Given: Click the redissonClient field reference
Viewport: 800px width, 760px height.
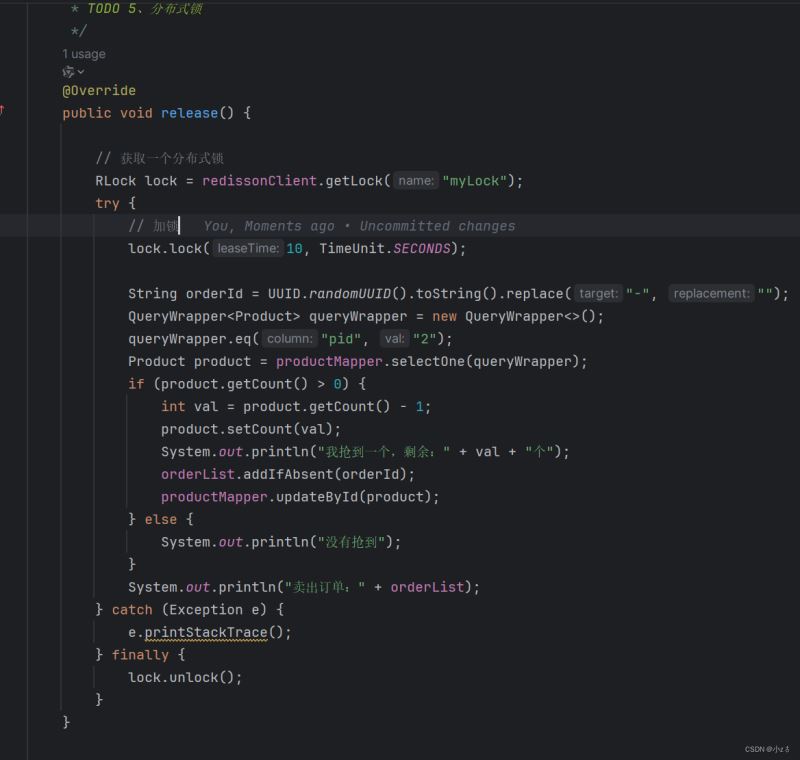Looking at the screenshot, I should [259, 181].
